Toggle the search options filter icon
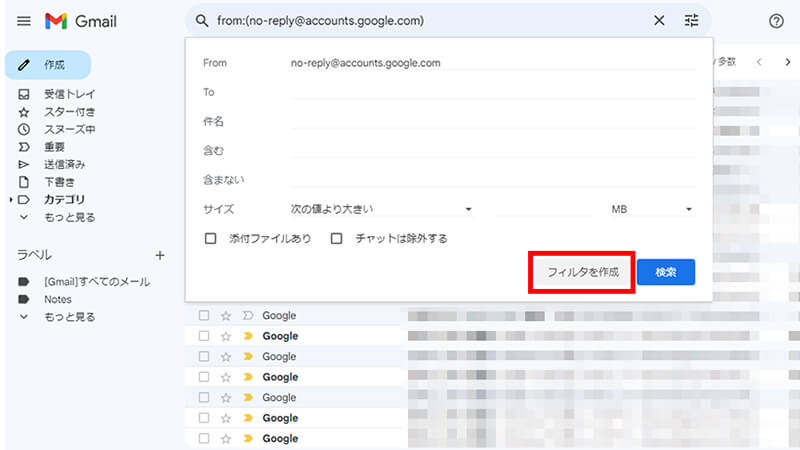 coord(691,20)
